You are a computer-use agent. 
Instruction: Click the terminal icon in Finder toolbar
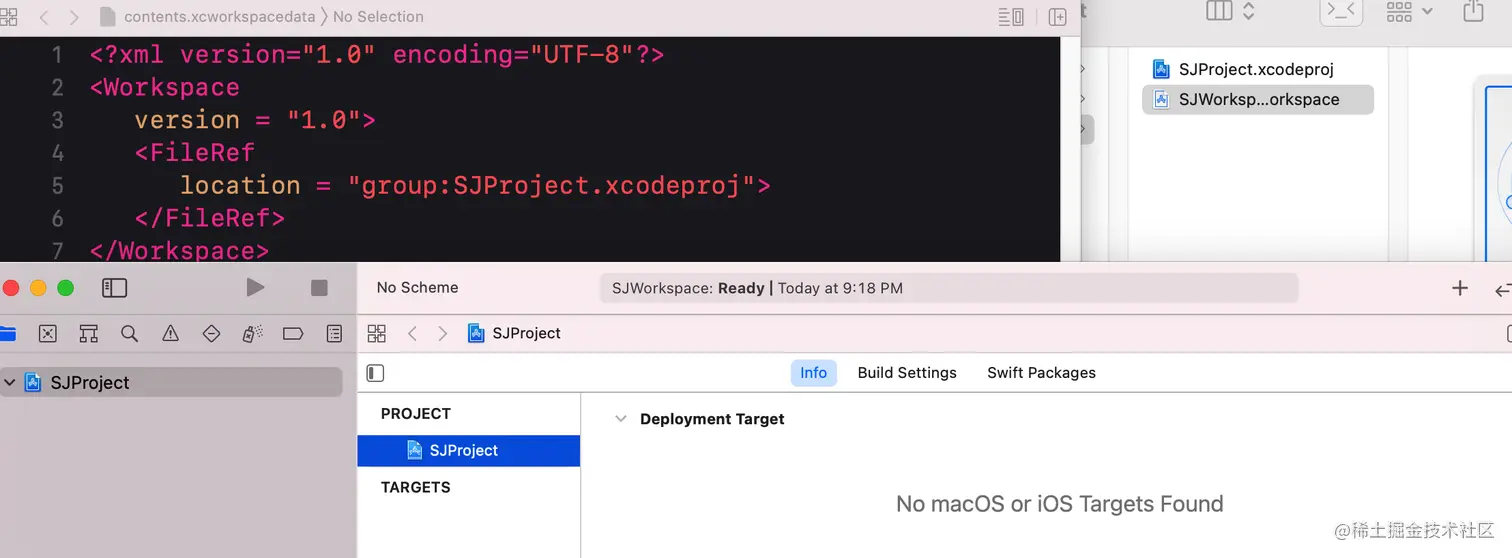pos(1341,11)
